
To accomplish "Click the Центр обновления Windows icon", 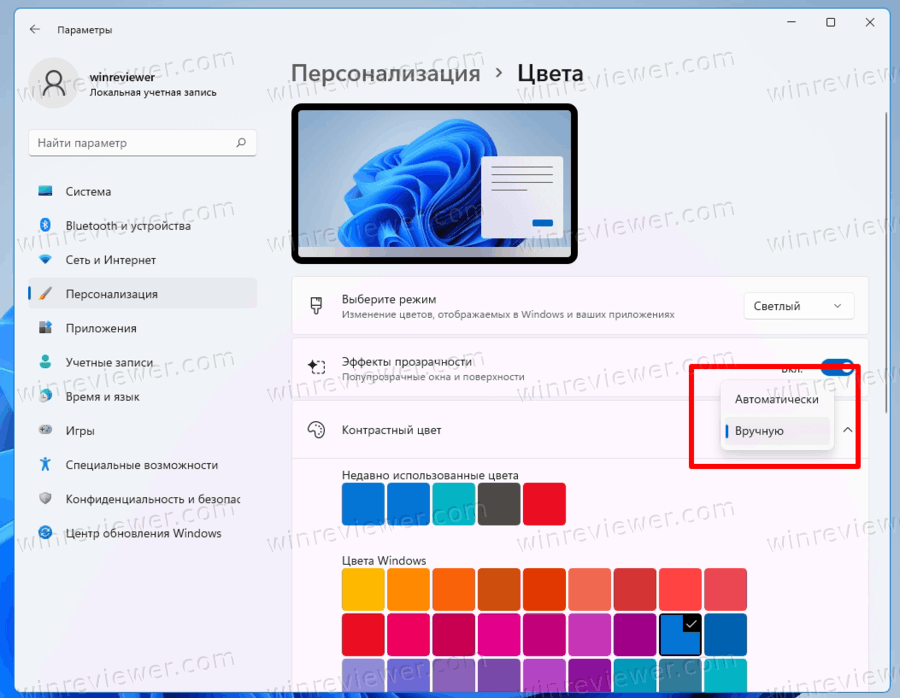I will (x=45, y=533).
